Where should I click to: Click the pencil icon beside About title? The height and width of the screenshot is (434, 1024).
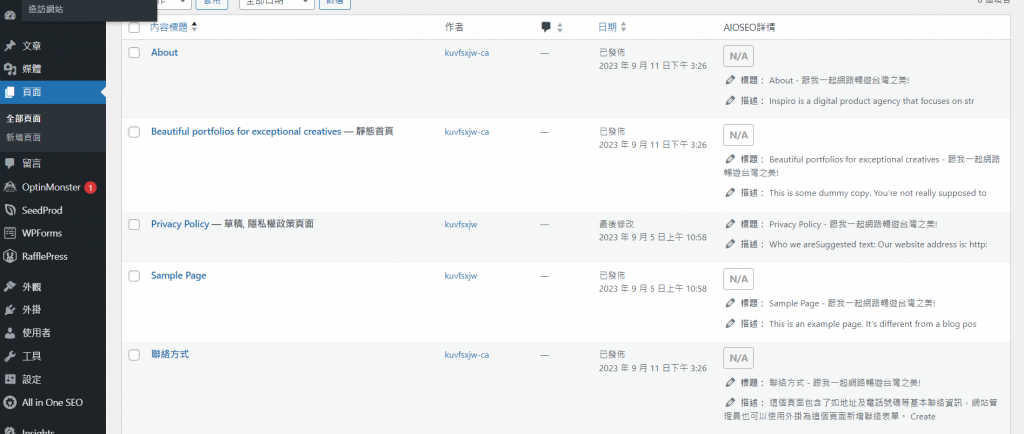(730, 80)
